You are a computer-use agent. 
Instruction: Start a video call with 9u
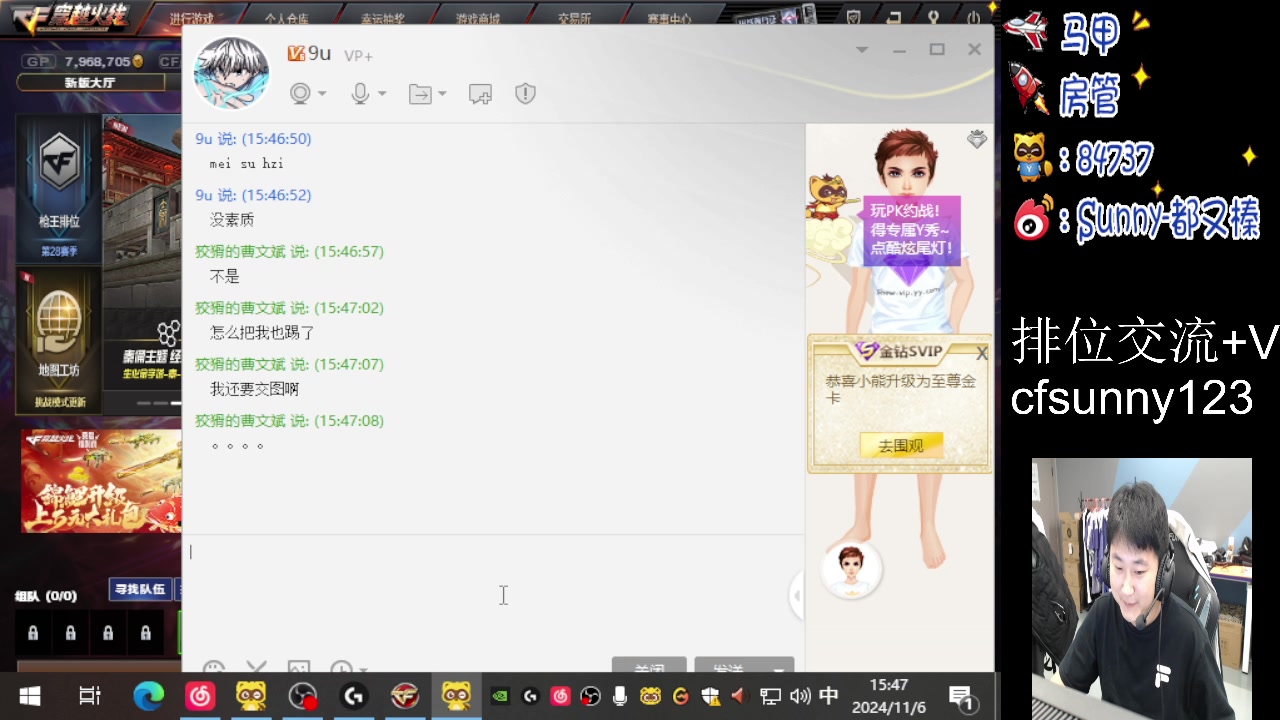coord(299,93)
